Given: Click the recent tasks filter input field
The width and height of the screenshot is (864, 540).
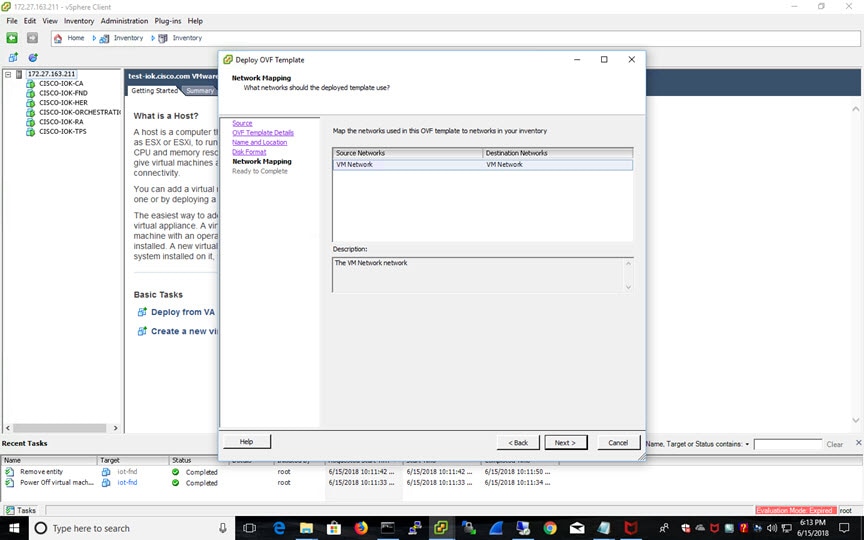Looking at the screenshot, I should pos(787,444).
